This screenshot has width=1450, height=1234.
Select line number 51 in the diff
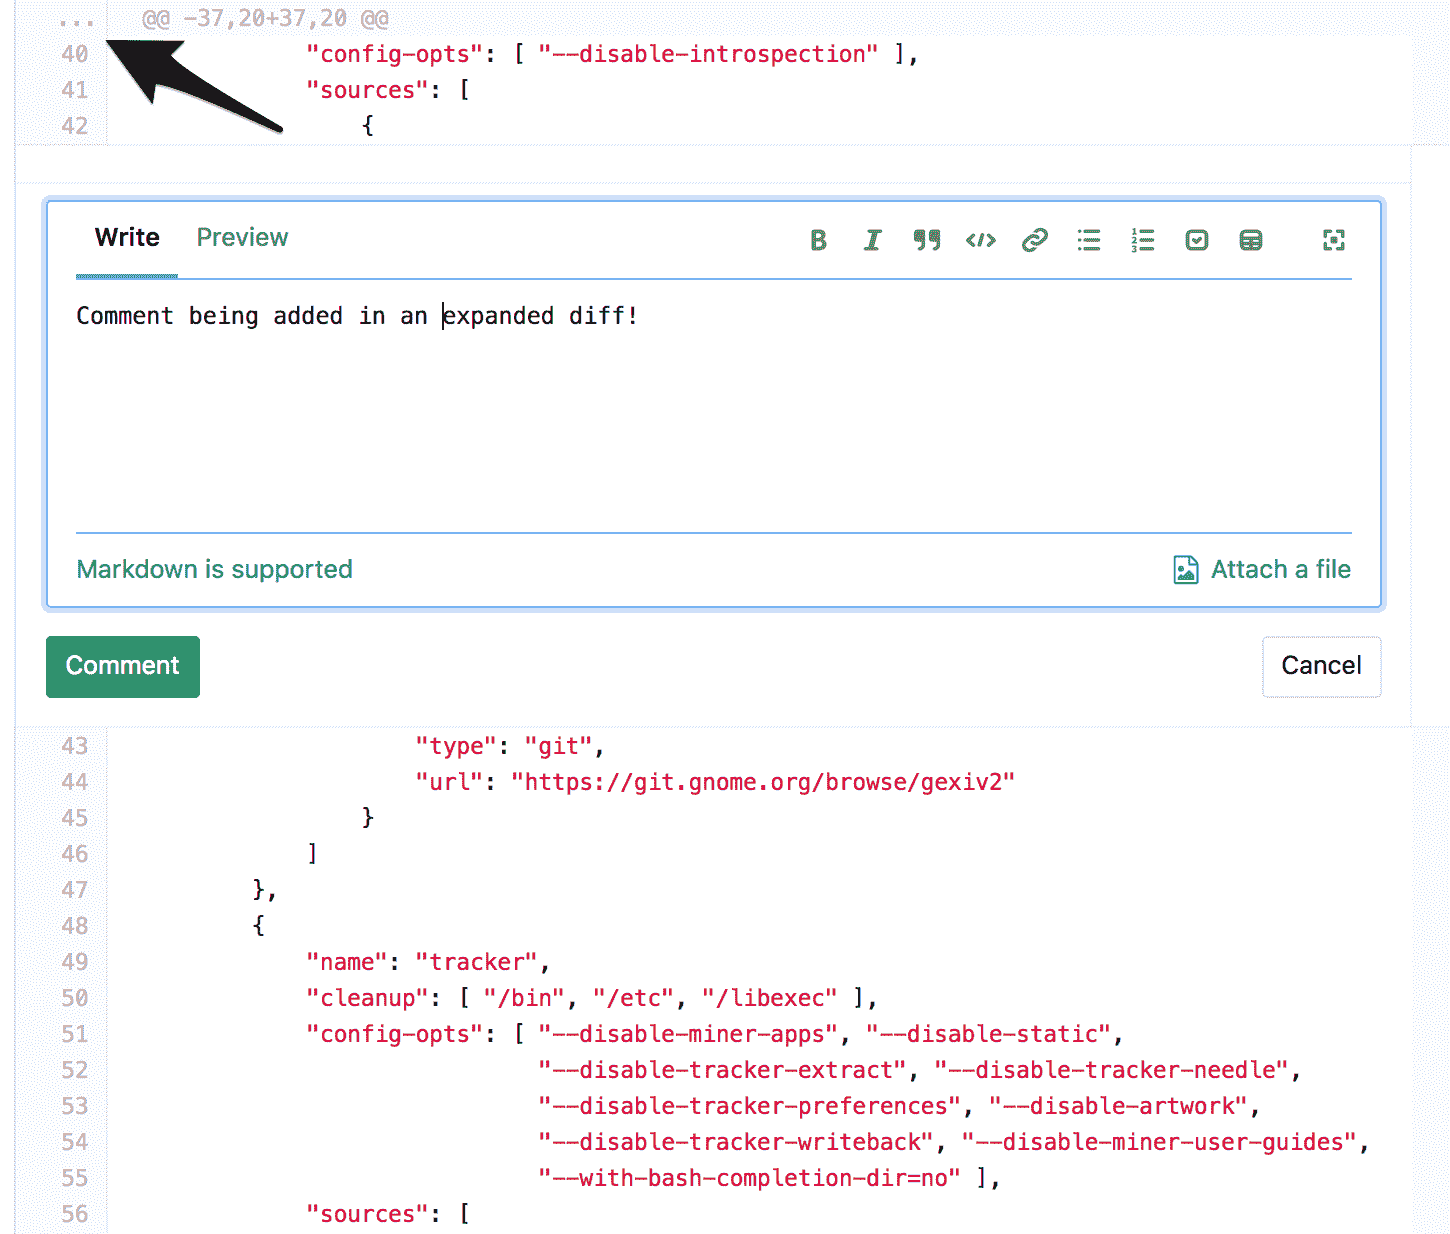click(75, 1034)
